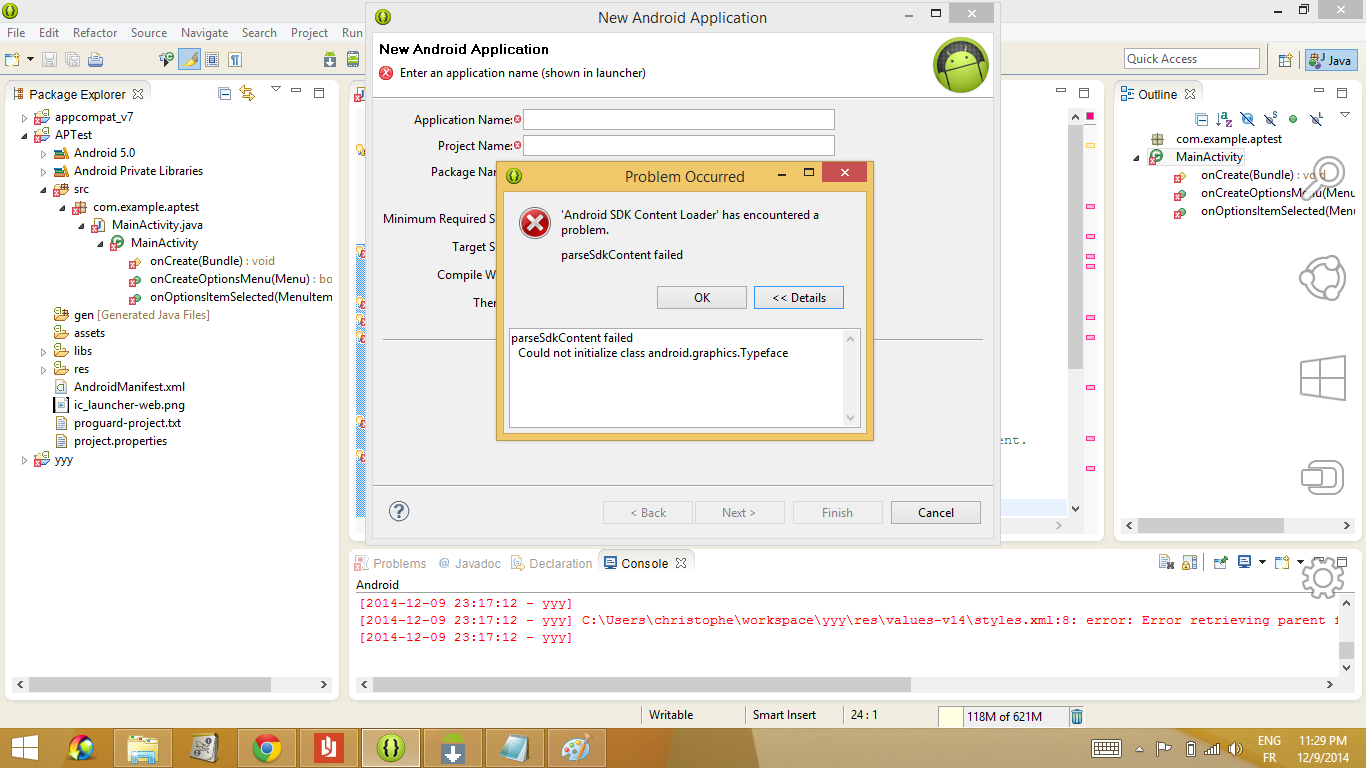Viewport: 1366px width, 768px height.
Task: Expand the appcompat_v7 project
Action: [x=25, y=117]
